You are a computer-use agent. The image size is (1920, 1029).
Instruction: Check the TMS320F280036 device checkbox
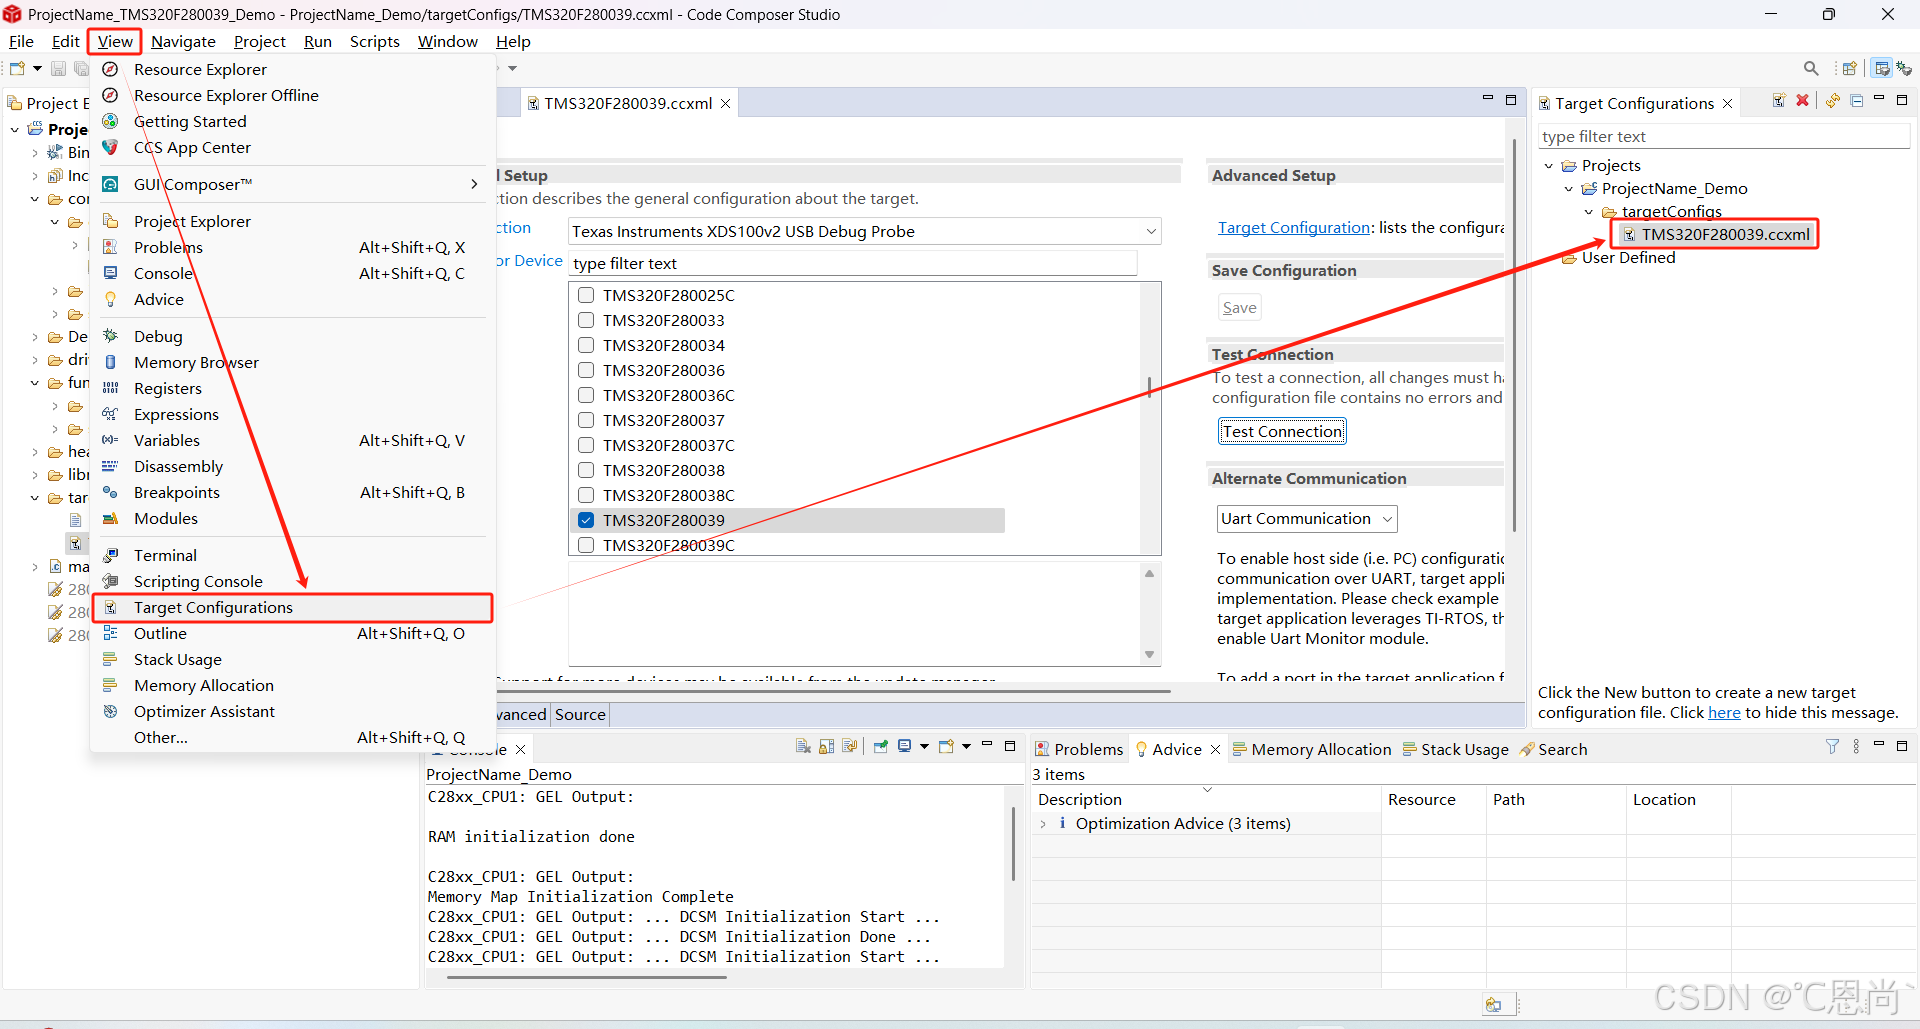[586, 370]
